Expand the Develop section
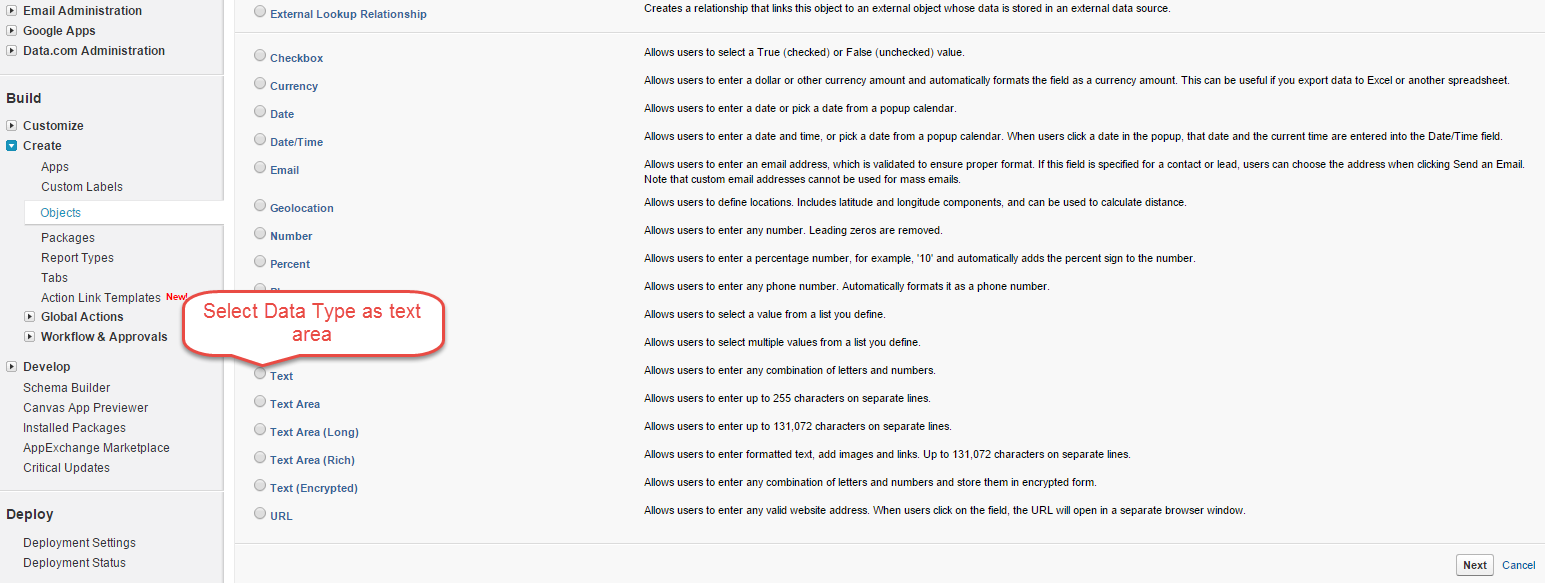Image resolution: width=1545 pixels, height=583 pixels. tap(12, 367)
